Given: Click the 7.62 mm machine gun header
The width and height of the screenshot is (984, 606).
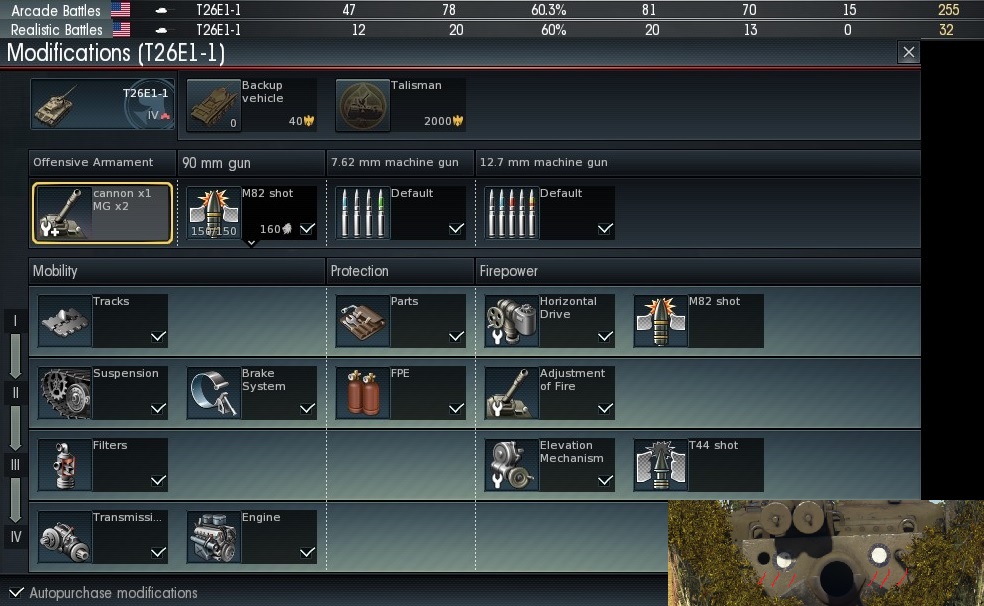Looking at the screenshot, I should [x=400, y=162].
